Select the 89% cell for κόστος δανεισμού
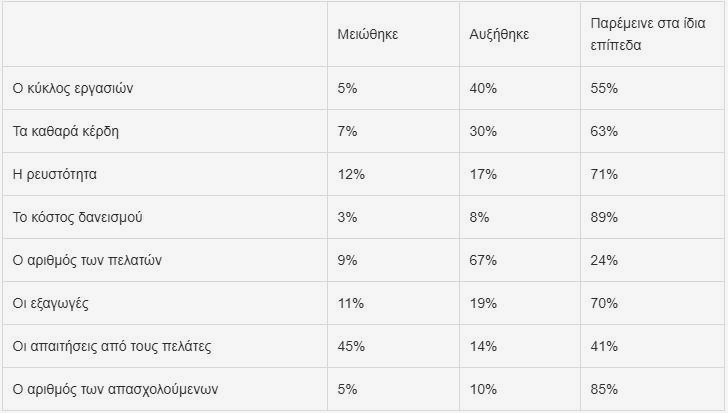This screenshot has width=728, height=413. pos(604,217)
